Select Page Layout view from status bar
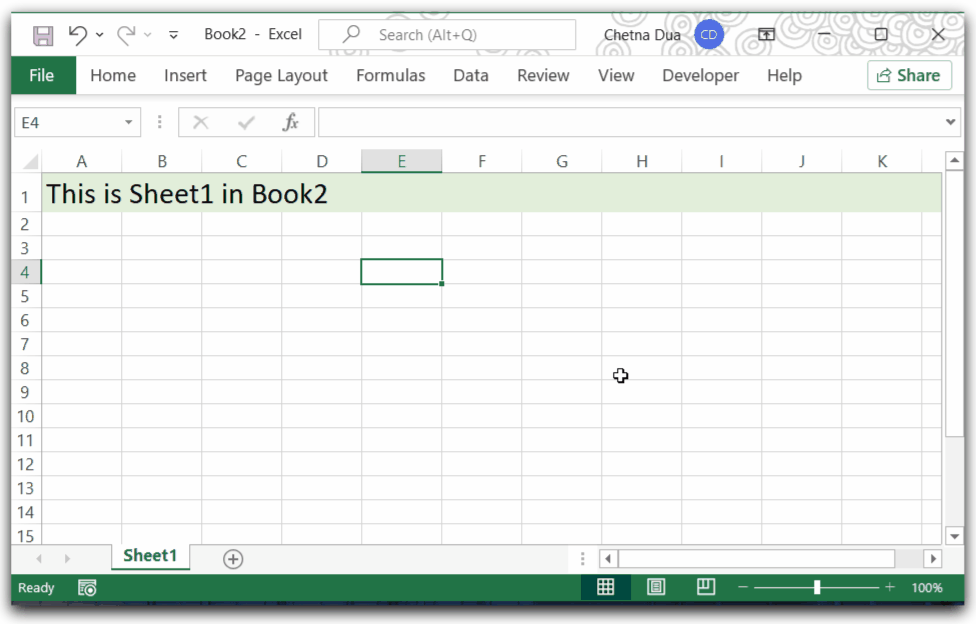The image size is (976, 624). (x=656, y=587)
